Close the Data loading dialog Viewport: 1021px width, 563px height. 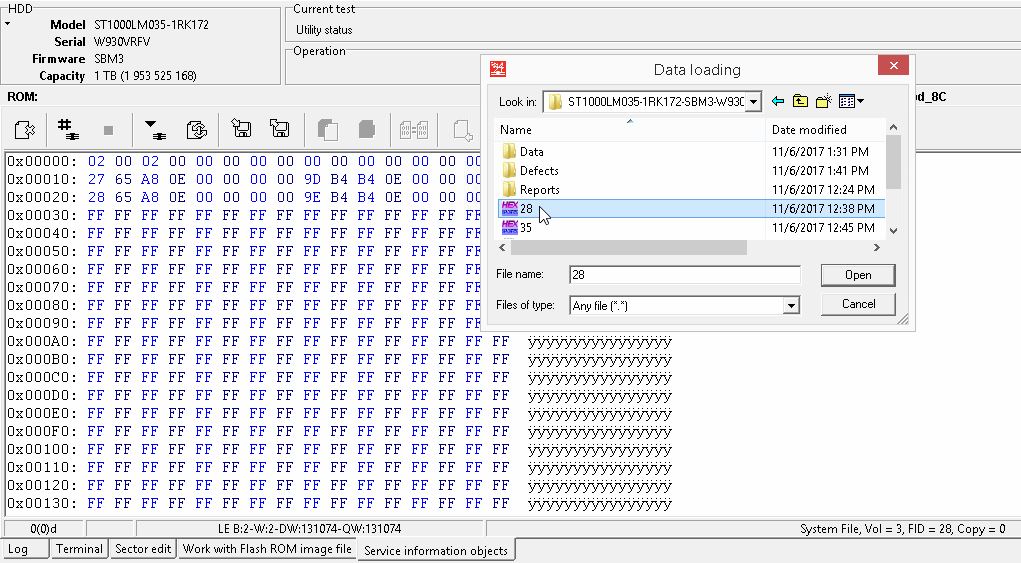(893, 65)
